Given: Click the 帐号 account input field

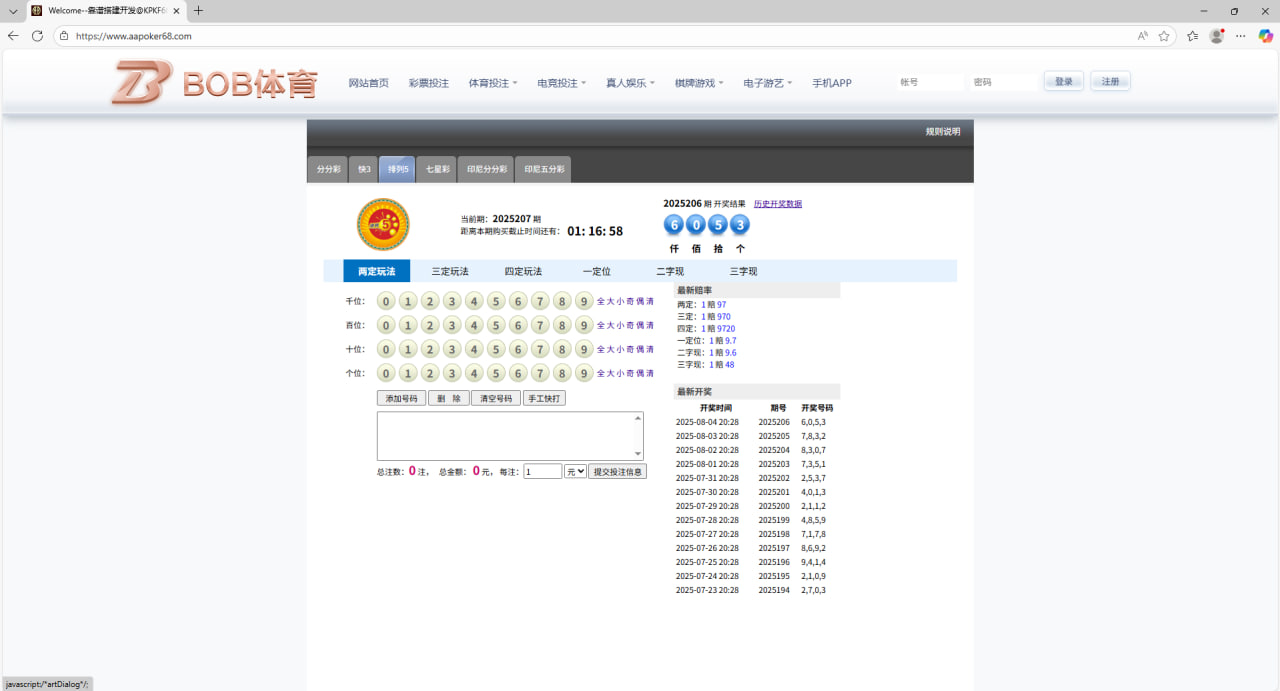Looking at the screenshot, I should pyautogui.click(x=929, y=82).
